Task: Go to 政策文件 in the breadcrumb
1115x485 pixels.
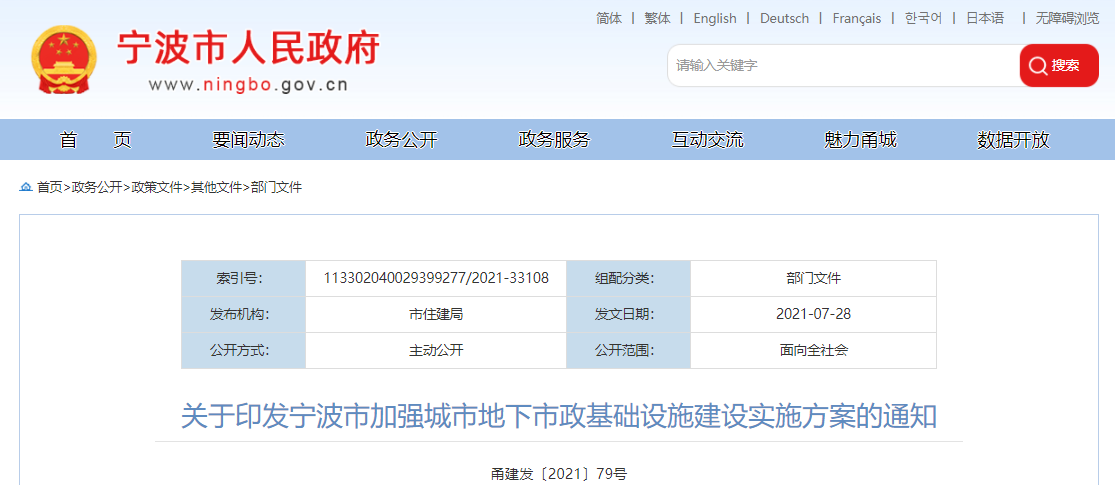Action: coord(156,188)
